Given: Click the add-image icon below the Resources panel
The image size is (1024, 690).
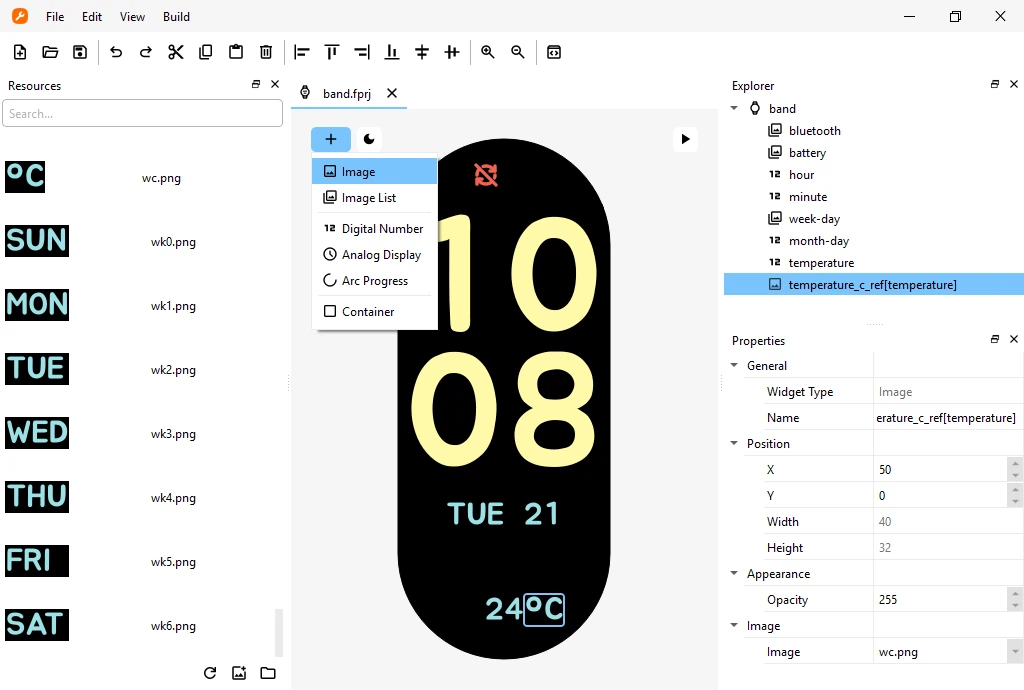Looking at the screenshot, I should (239, 673).
